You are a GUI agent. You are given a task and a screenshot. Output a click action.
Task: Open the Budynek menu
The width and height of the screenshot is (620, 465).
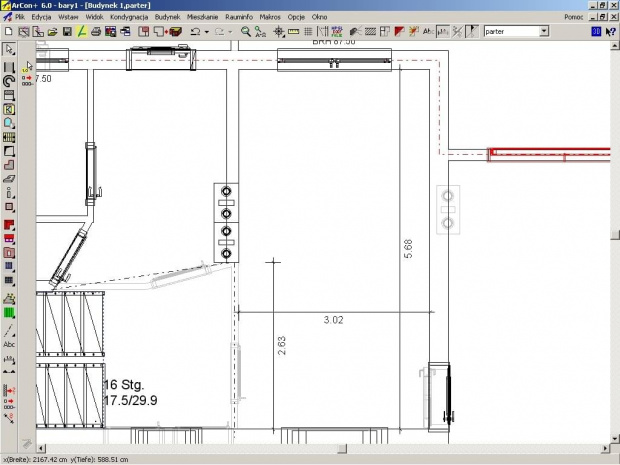167,18
